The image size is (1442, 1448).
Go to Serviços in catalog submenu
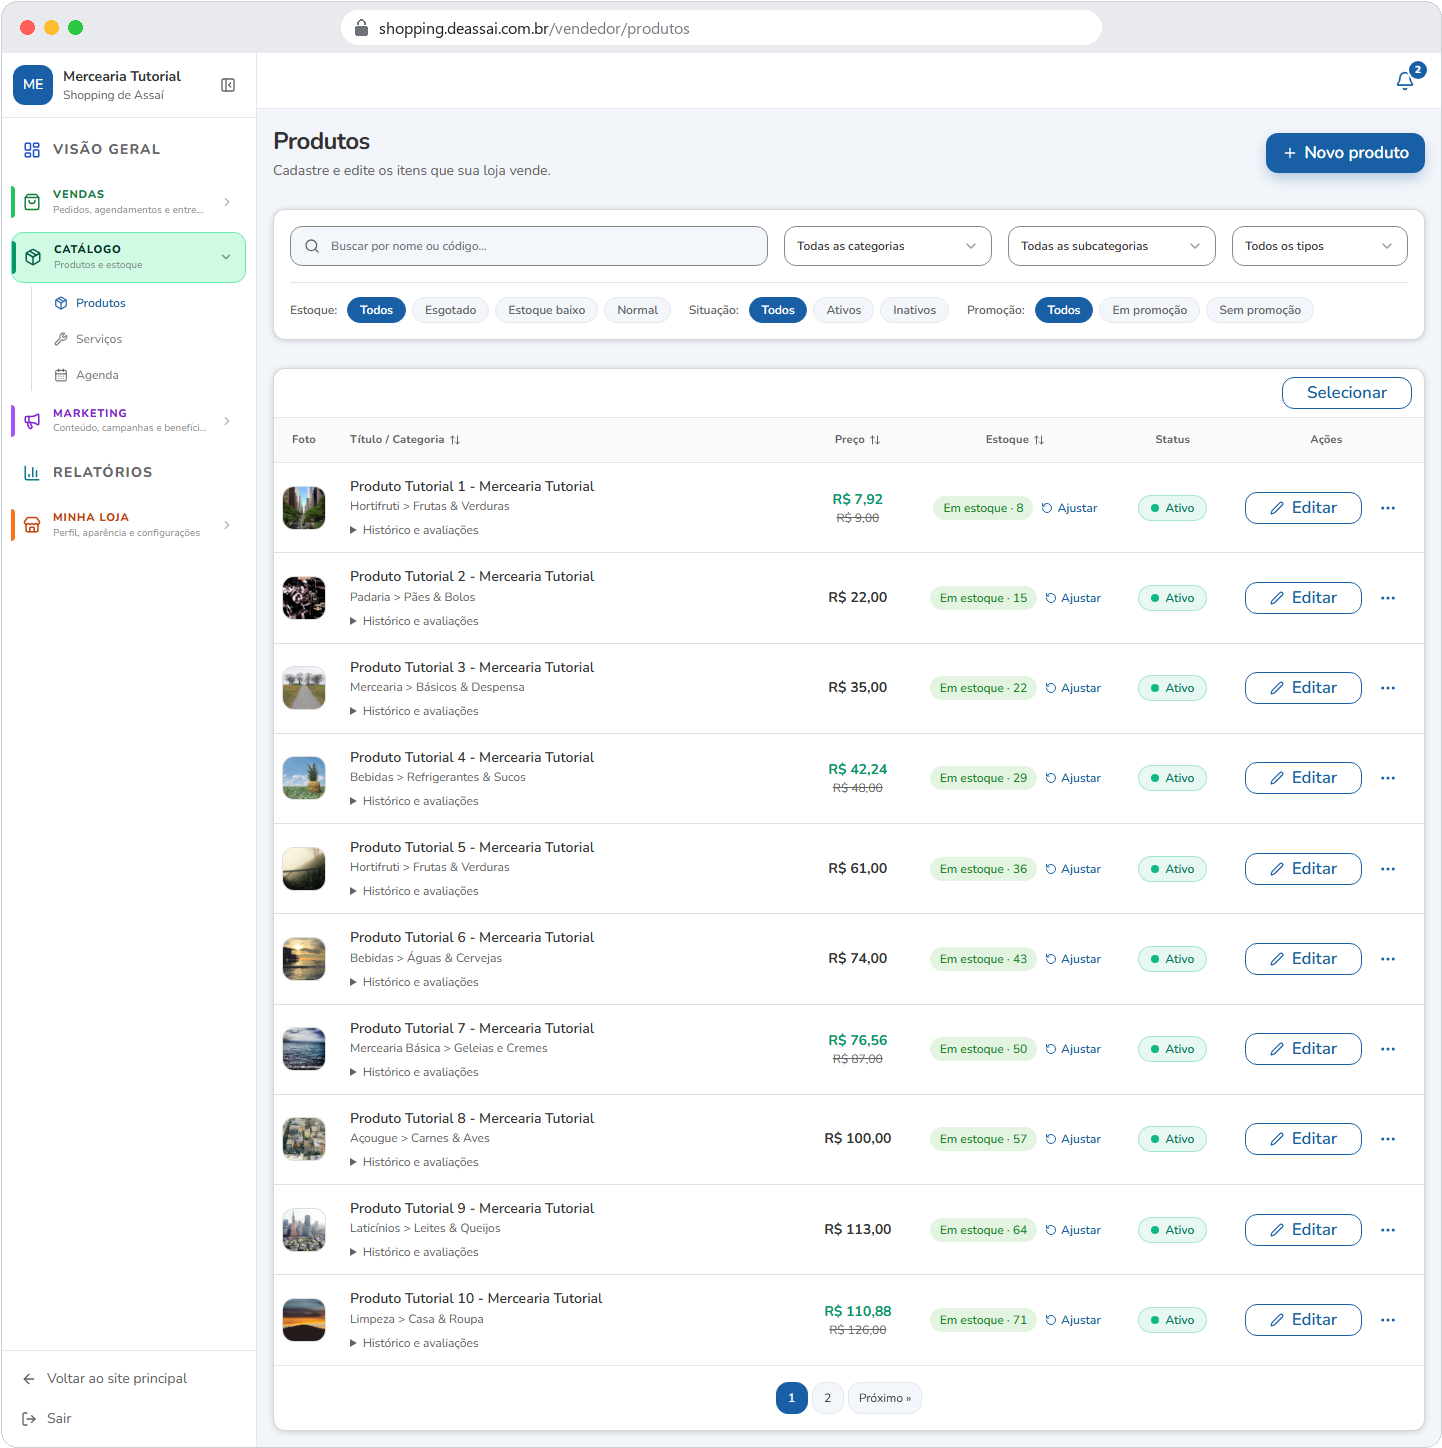coord(99,339)
